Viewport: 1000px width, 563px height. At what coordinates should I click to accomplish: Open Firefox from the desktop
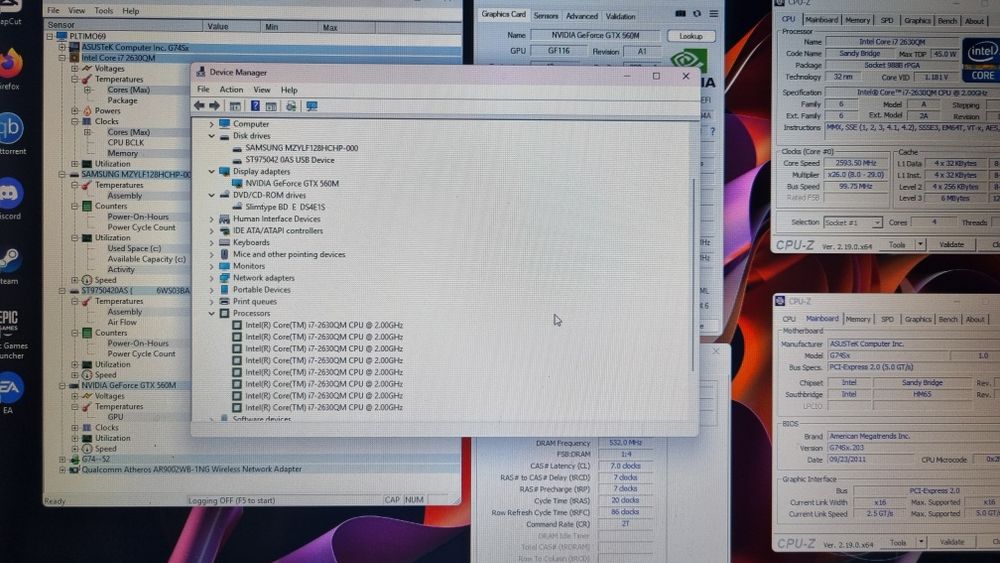(x=10, y=63)
